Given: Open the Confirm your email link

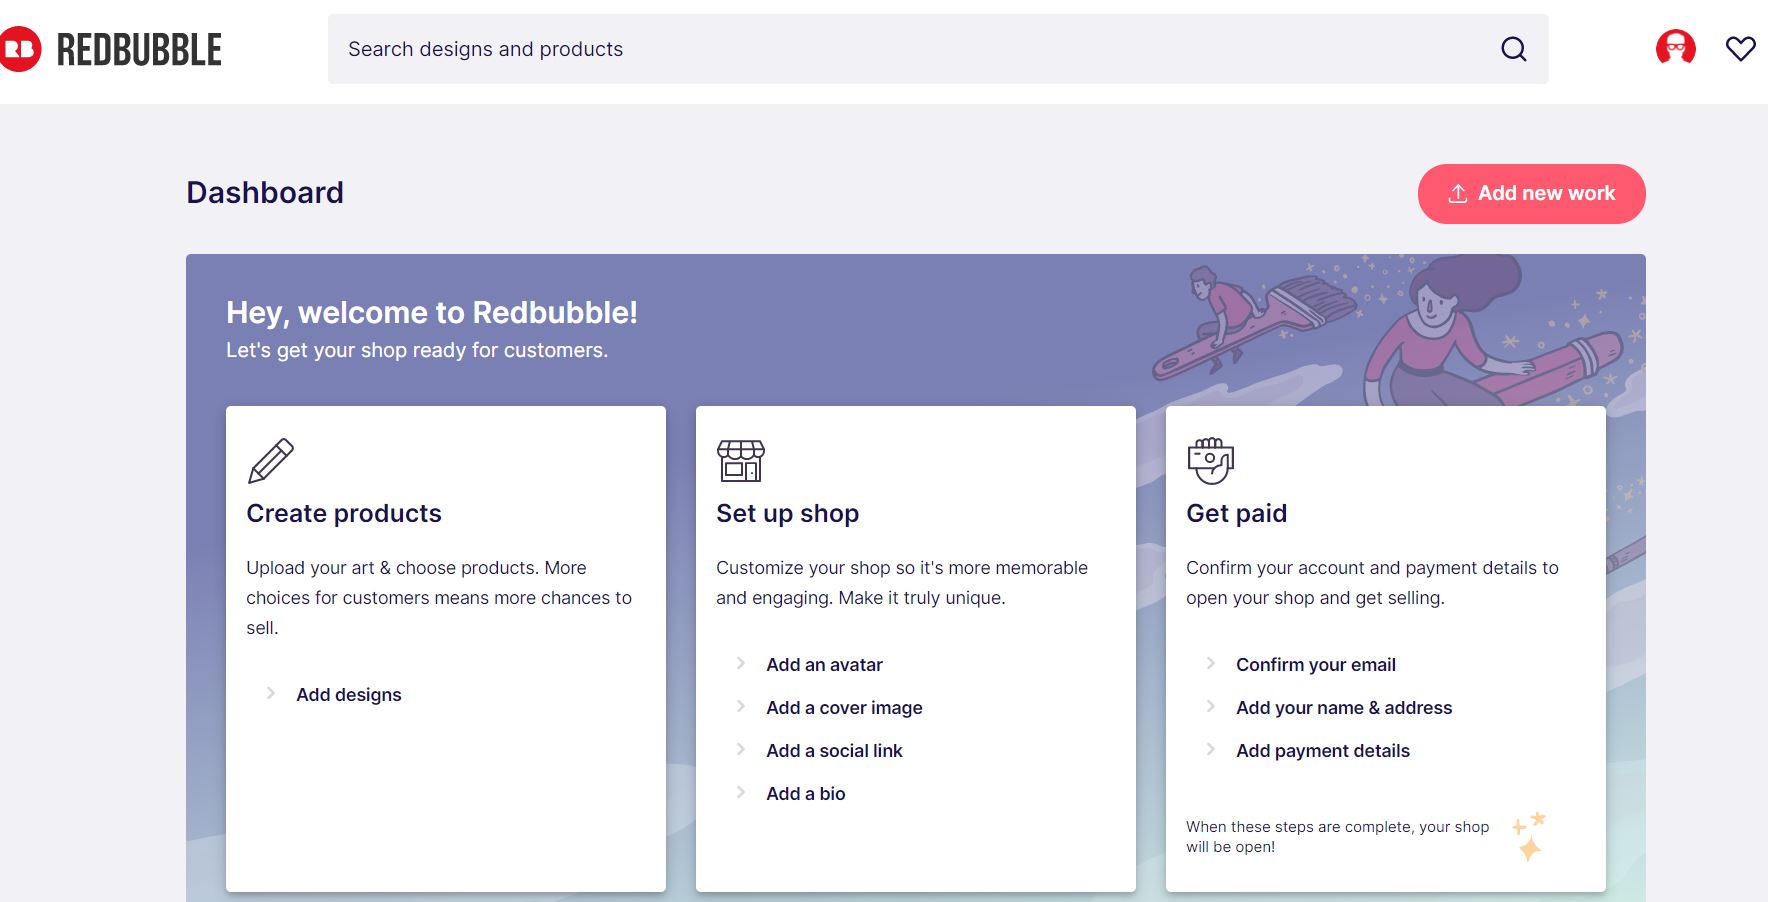Looking at the screenshot, I should (x=1316, y=665).
